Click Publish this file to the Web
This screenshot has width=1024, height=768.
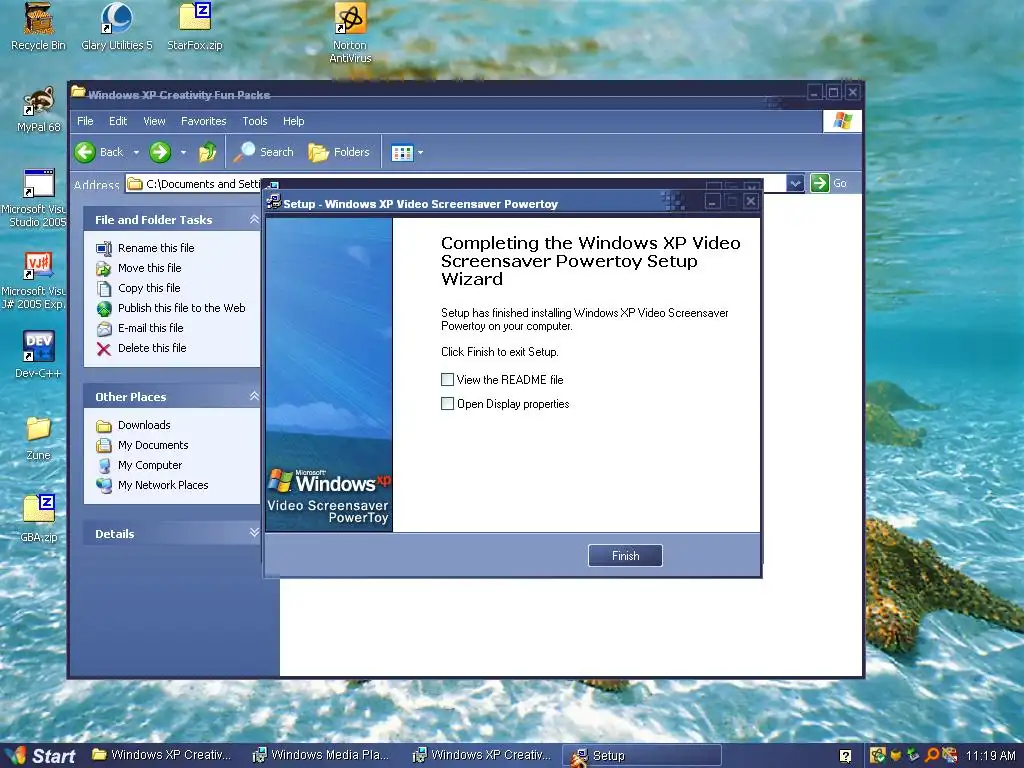[182, 308]
